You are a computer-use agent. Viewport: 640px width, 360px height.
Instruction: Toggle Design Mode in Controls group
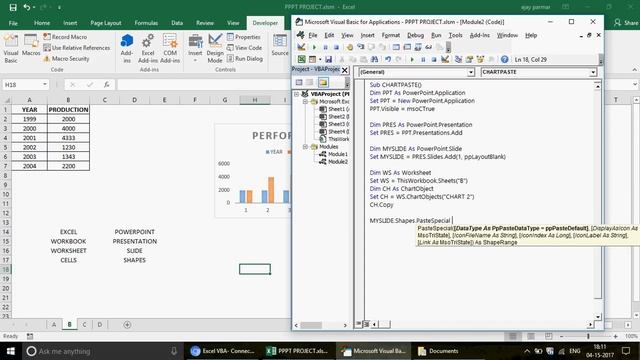(x=215, y=49)
